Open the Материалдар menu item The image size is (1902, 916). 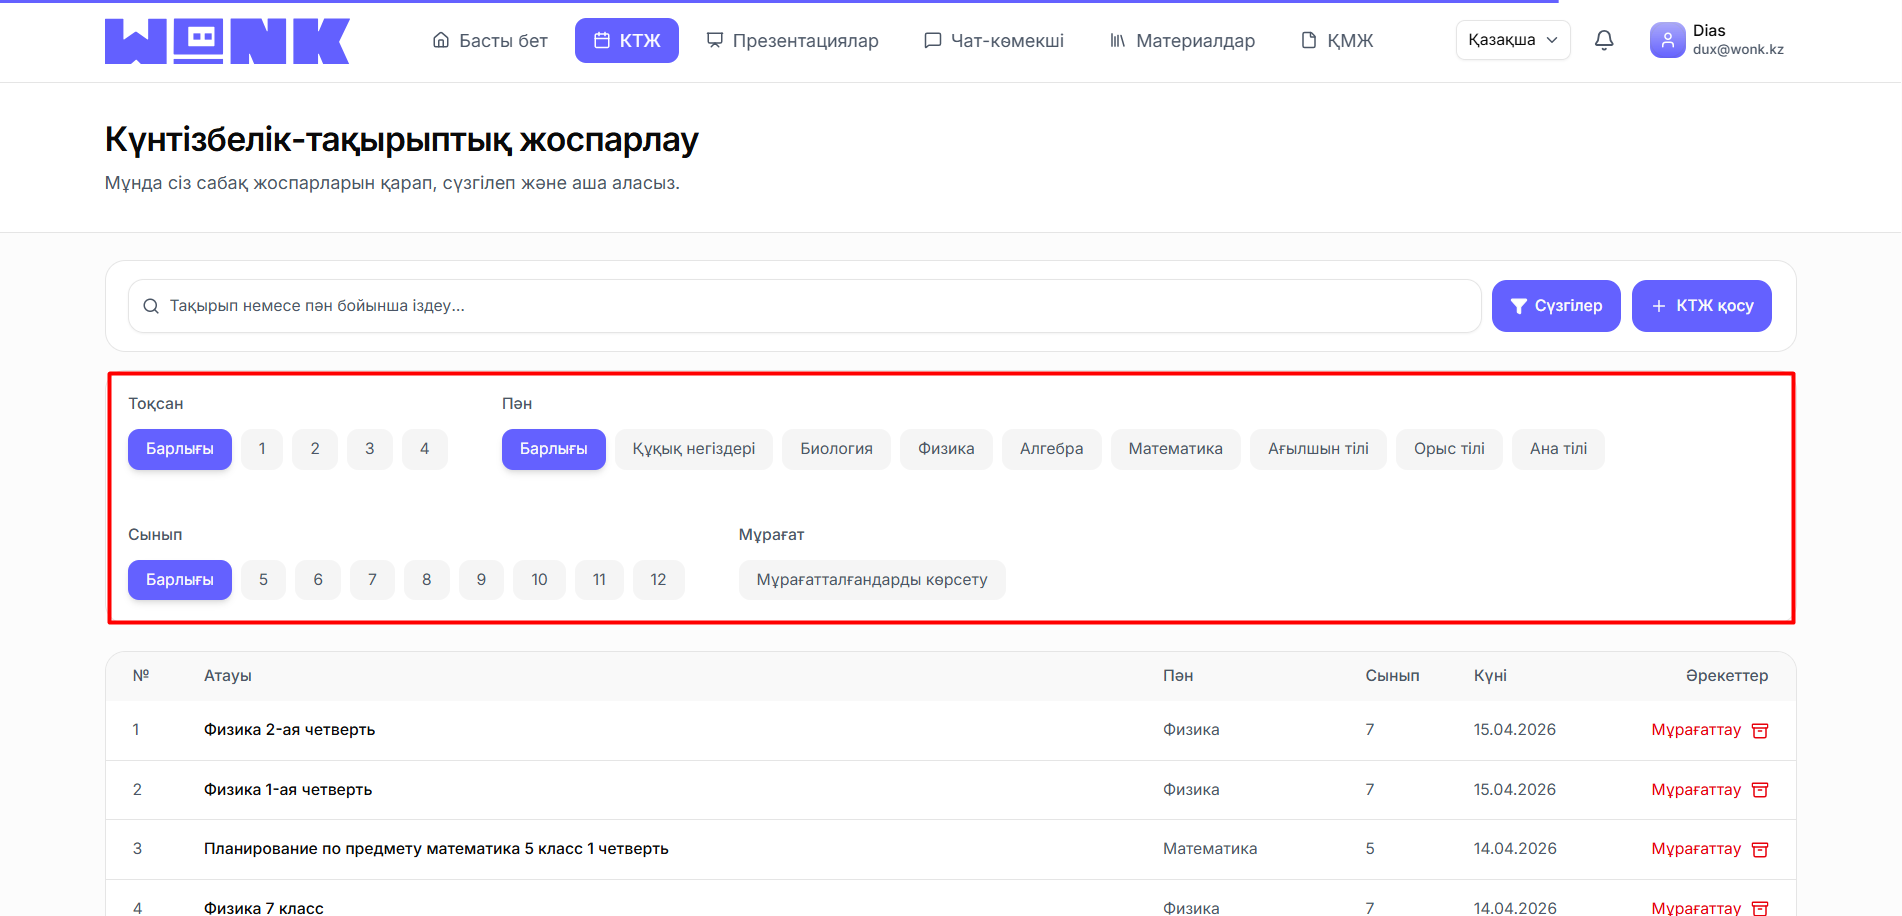[x=1182, y=41]
